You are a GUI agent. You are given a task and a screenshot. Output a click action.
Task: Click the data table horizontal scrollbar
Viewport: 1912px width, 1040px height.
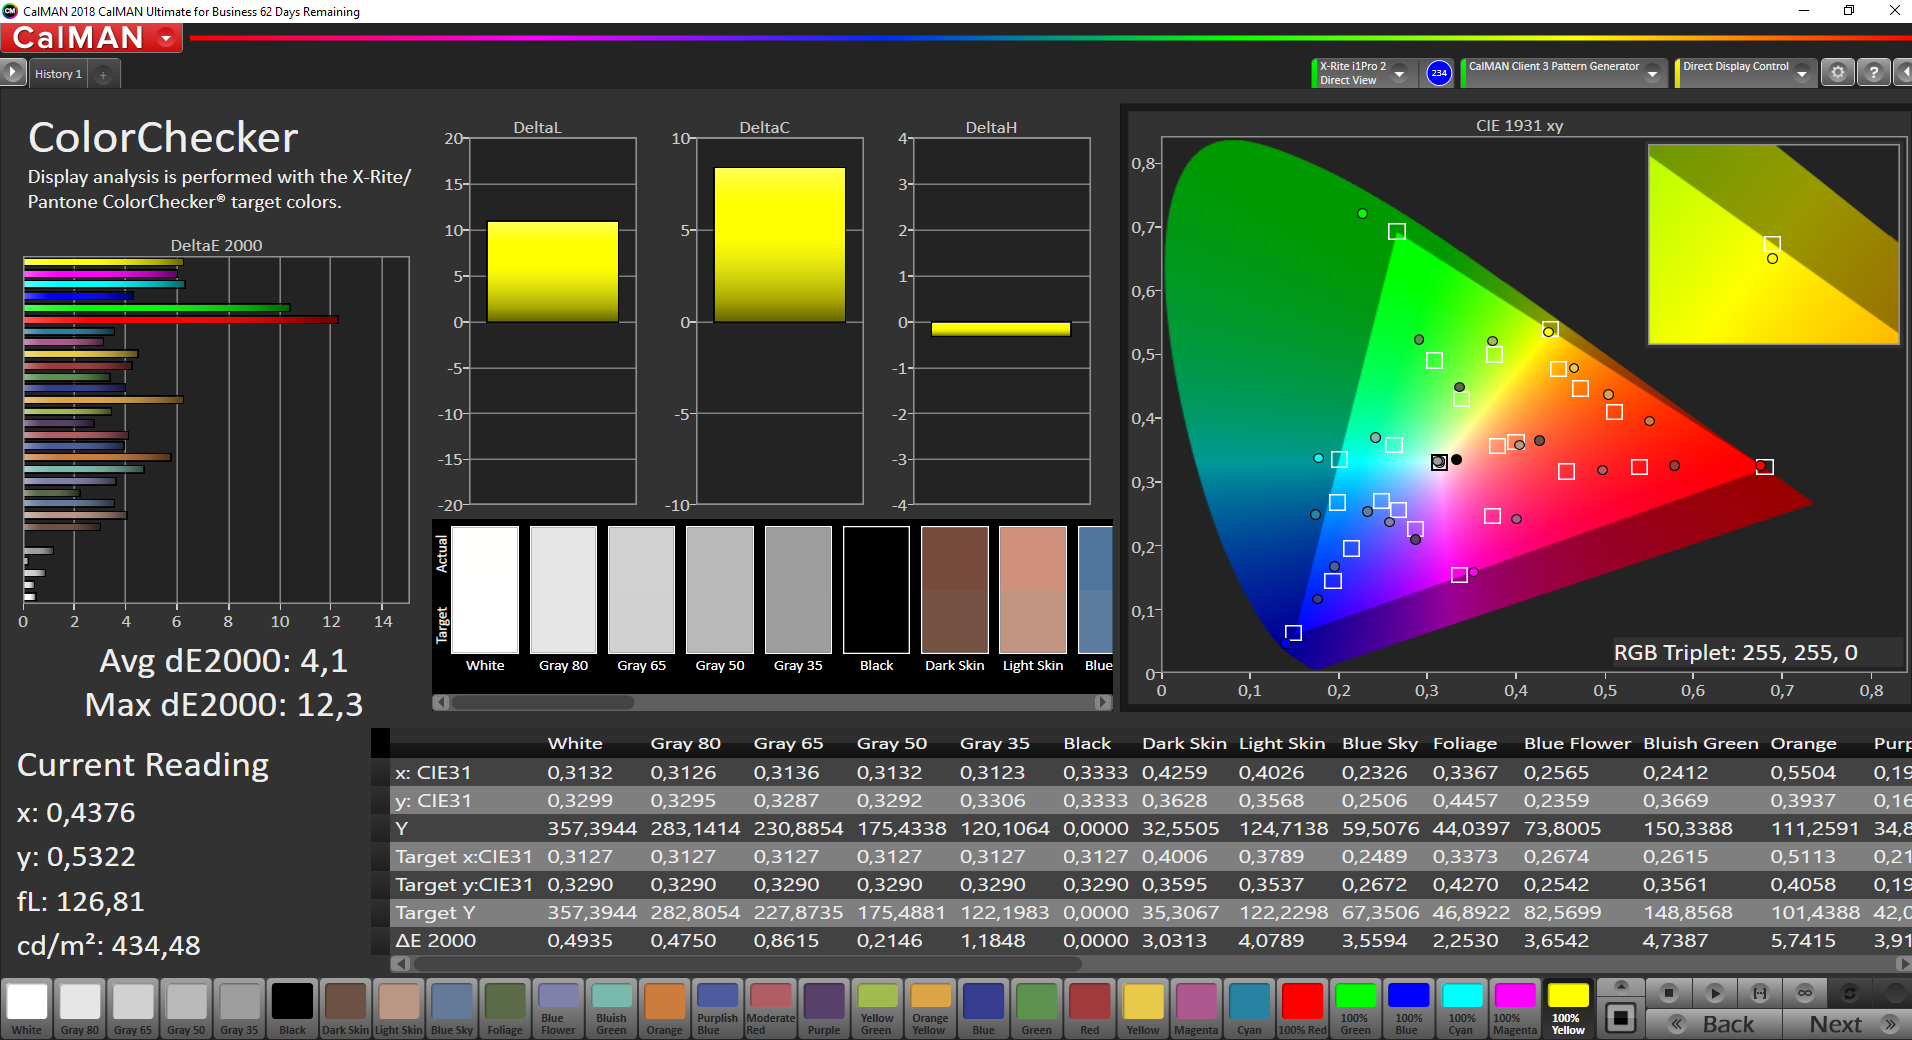coord(747,964)
